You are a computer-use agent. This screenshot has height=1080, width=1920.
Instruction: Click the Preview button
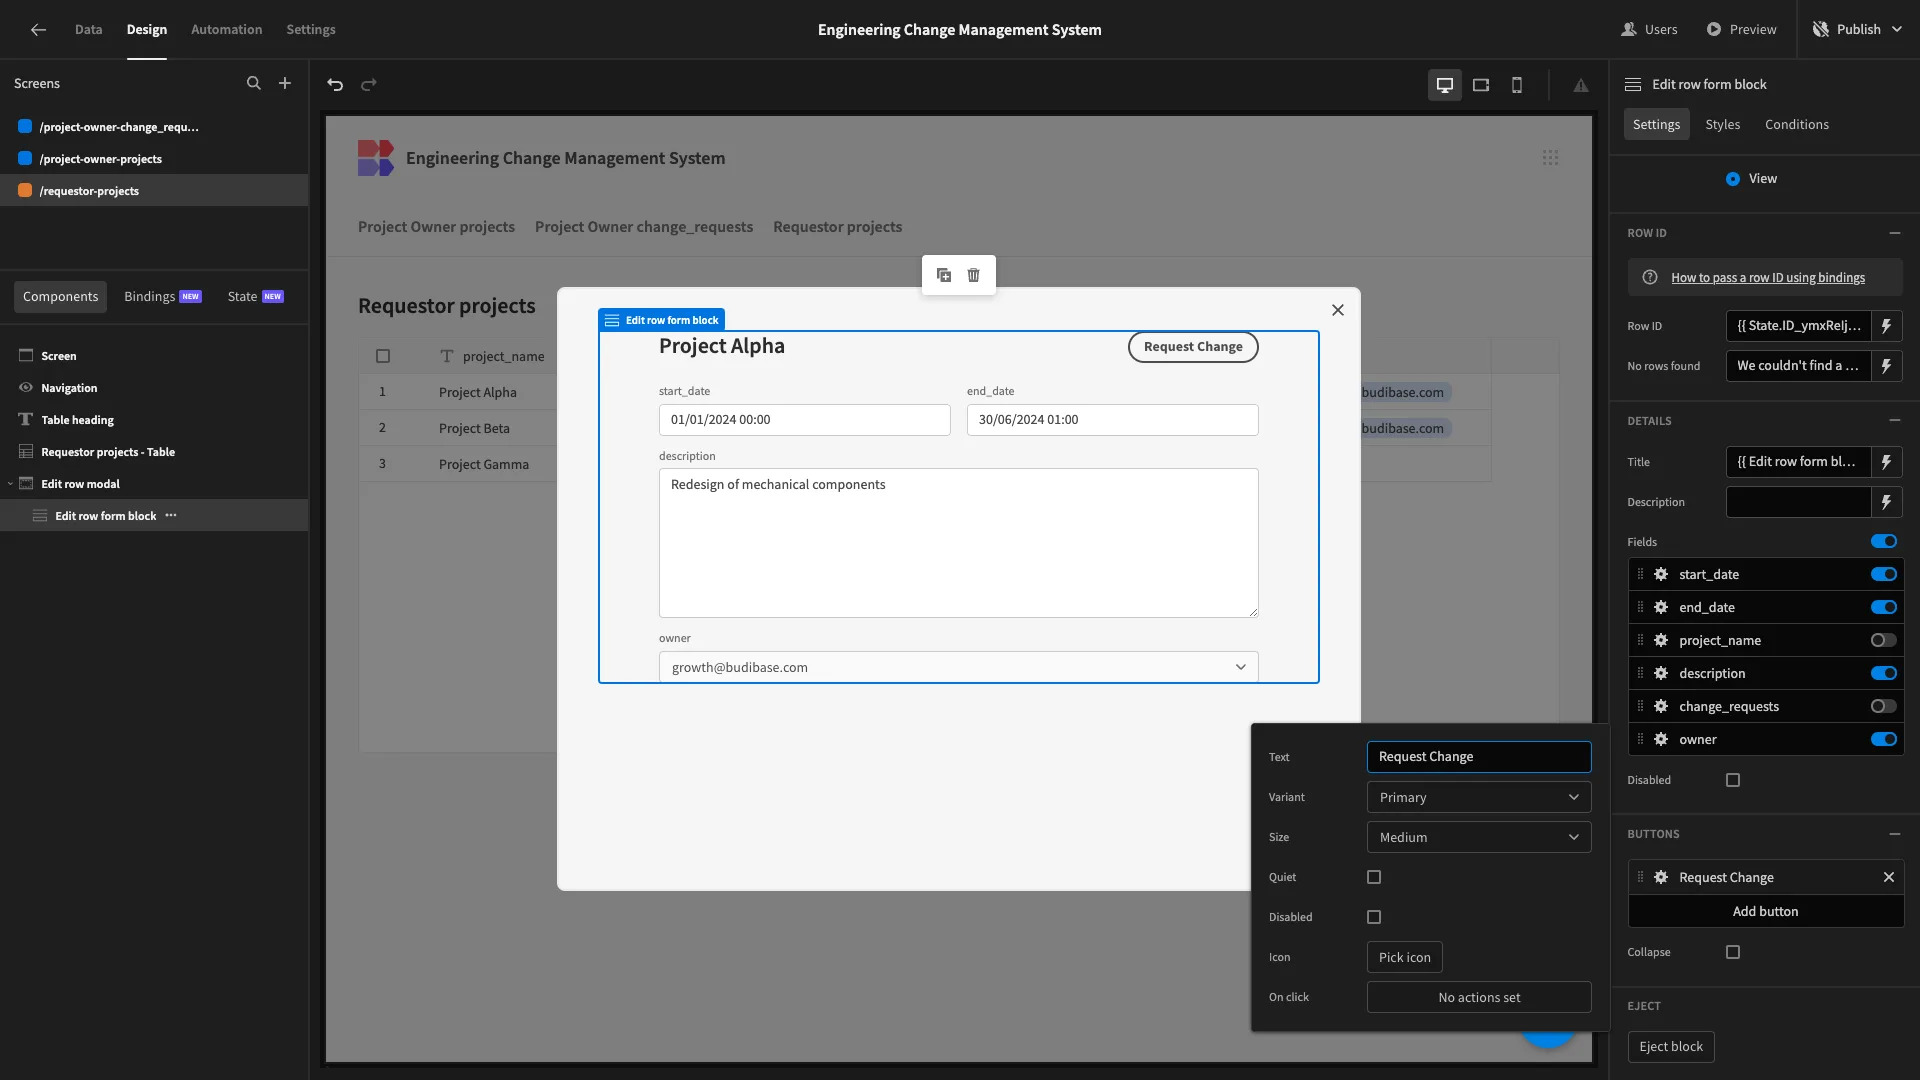(1742, 30)
